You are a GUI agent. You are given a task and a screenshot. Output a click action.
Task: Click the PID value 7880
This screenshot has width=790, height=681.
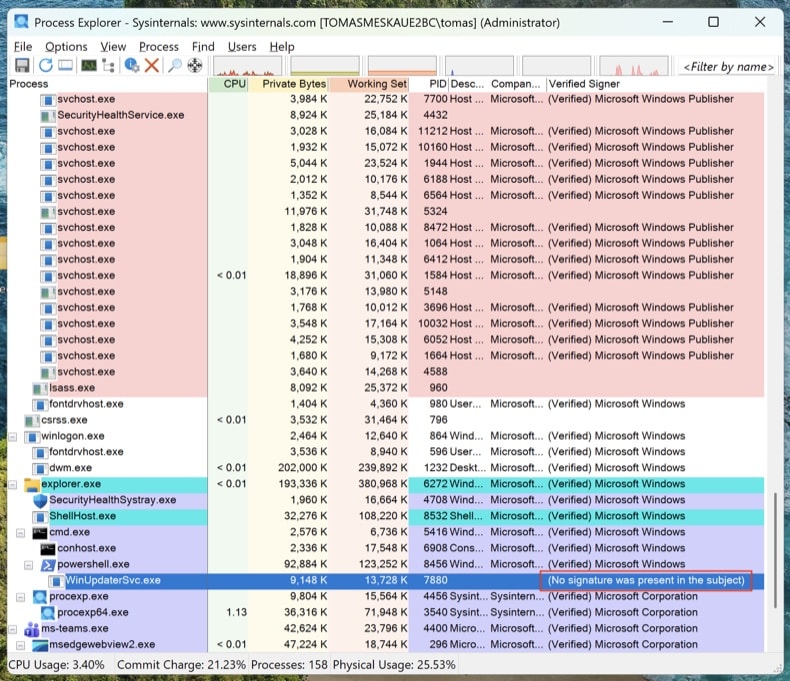pos(435,581)
